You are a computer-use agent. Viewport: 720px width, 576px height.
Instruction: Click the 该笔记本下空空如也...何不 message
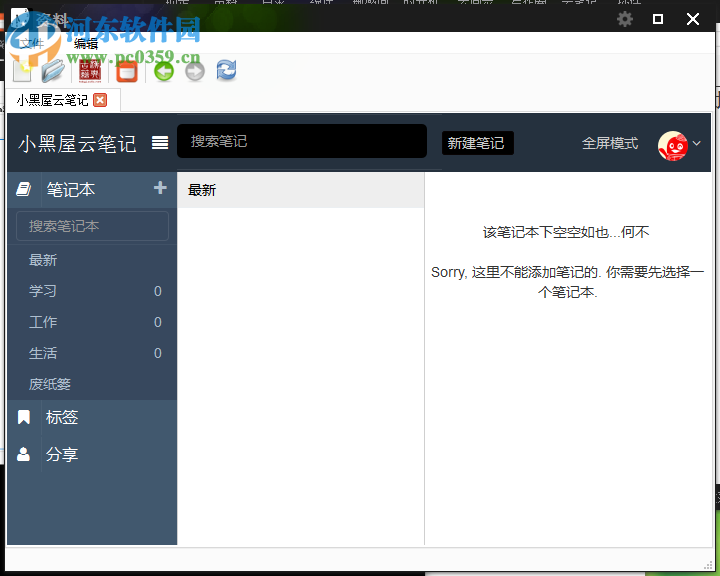566,232
